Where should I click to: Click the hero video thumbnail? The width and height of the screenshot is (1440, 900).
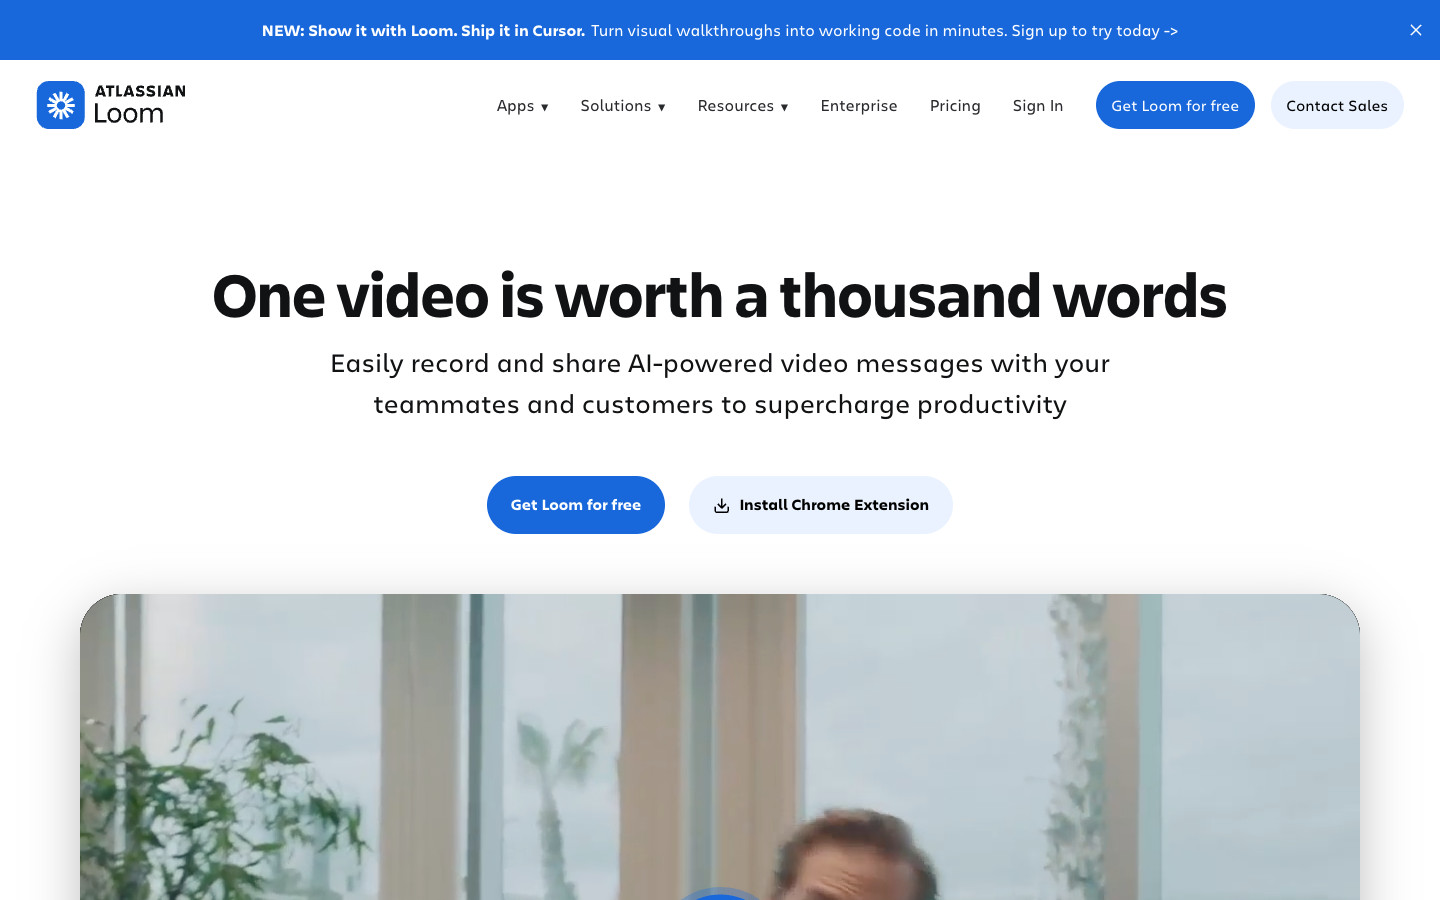click(x=720, y=747)
